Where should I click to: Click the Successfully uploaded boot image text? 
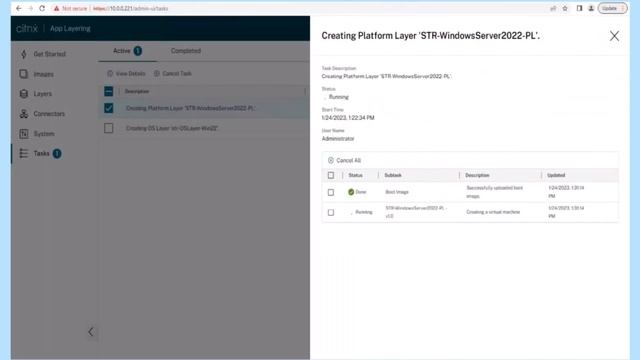point(494,192)
